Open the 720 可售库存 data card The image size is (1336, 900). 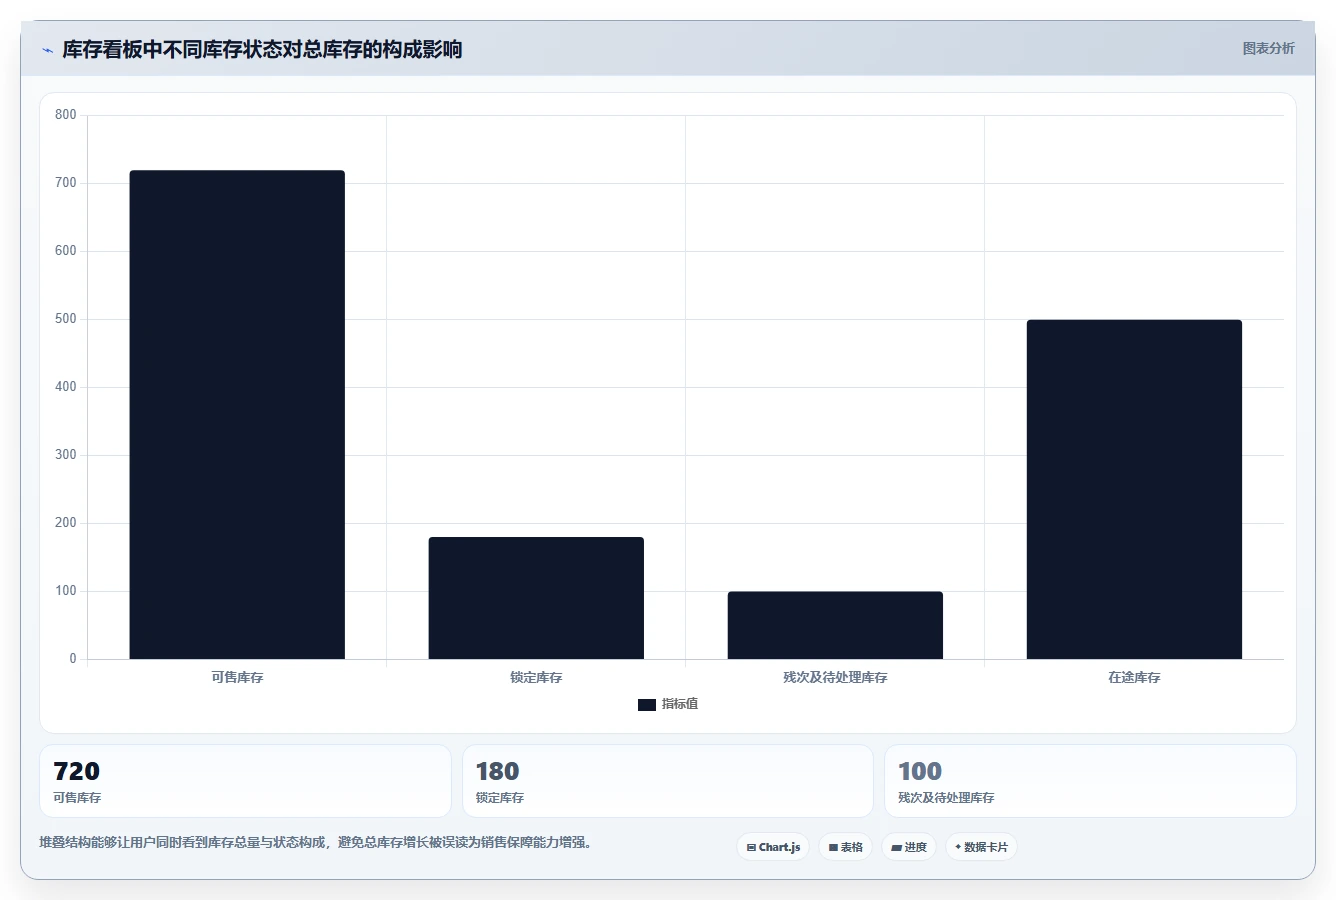(x=245, y=781)
